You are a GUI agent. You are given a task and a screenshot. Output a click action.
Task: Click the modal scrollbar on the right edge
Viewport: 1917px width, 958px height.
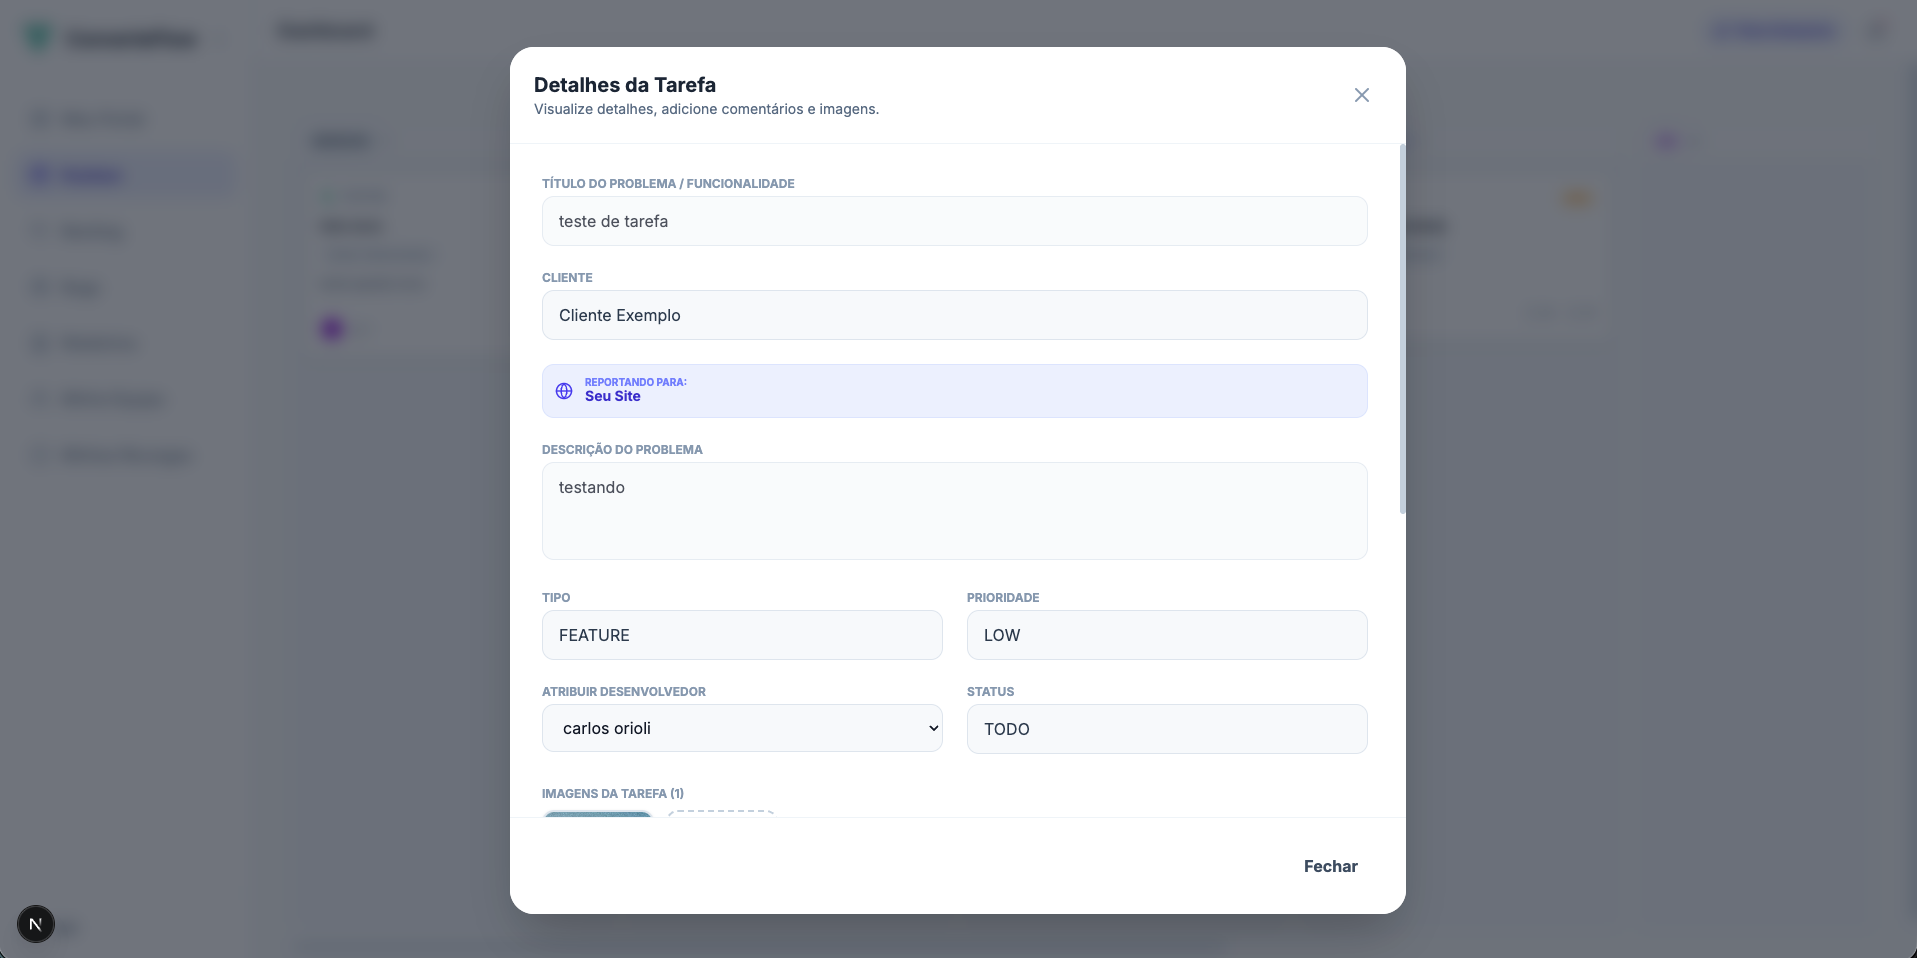[x=1401, y=330]
